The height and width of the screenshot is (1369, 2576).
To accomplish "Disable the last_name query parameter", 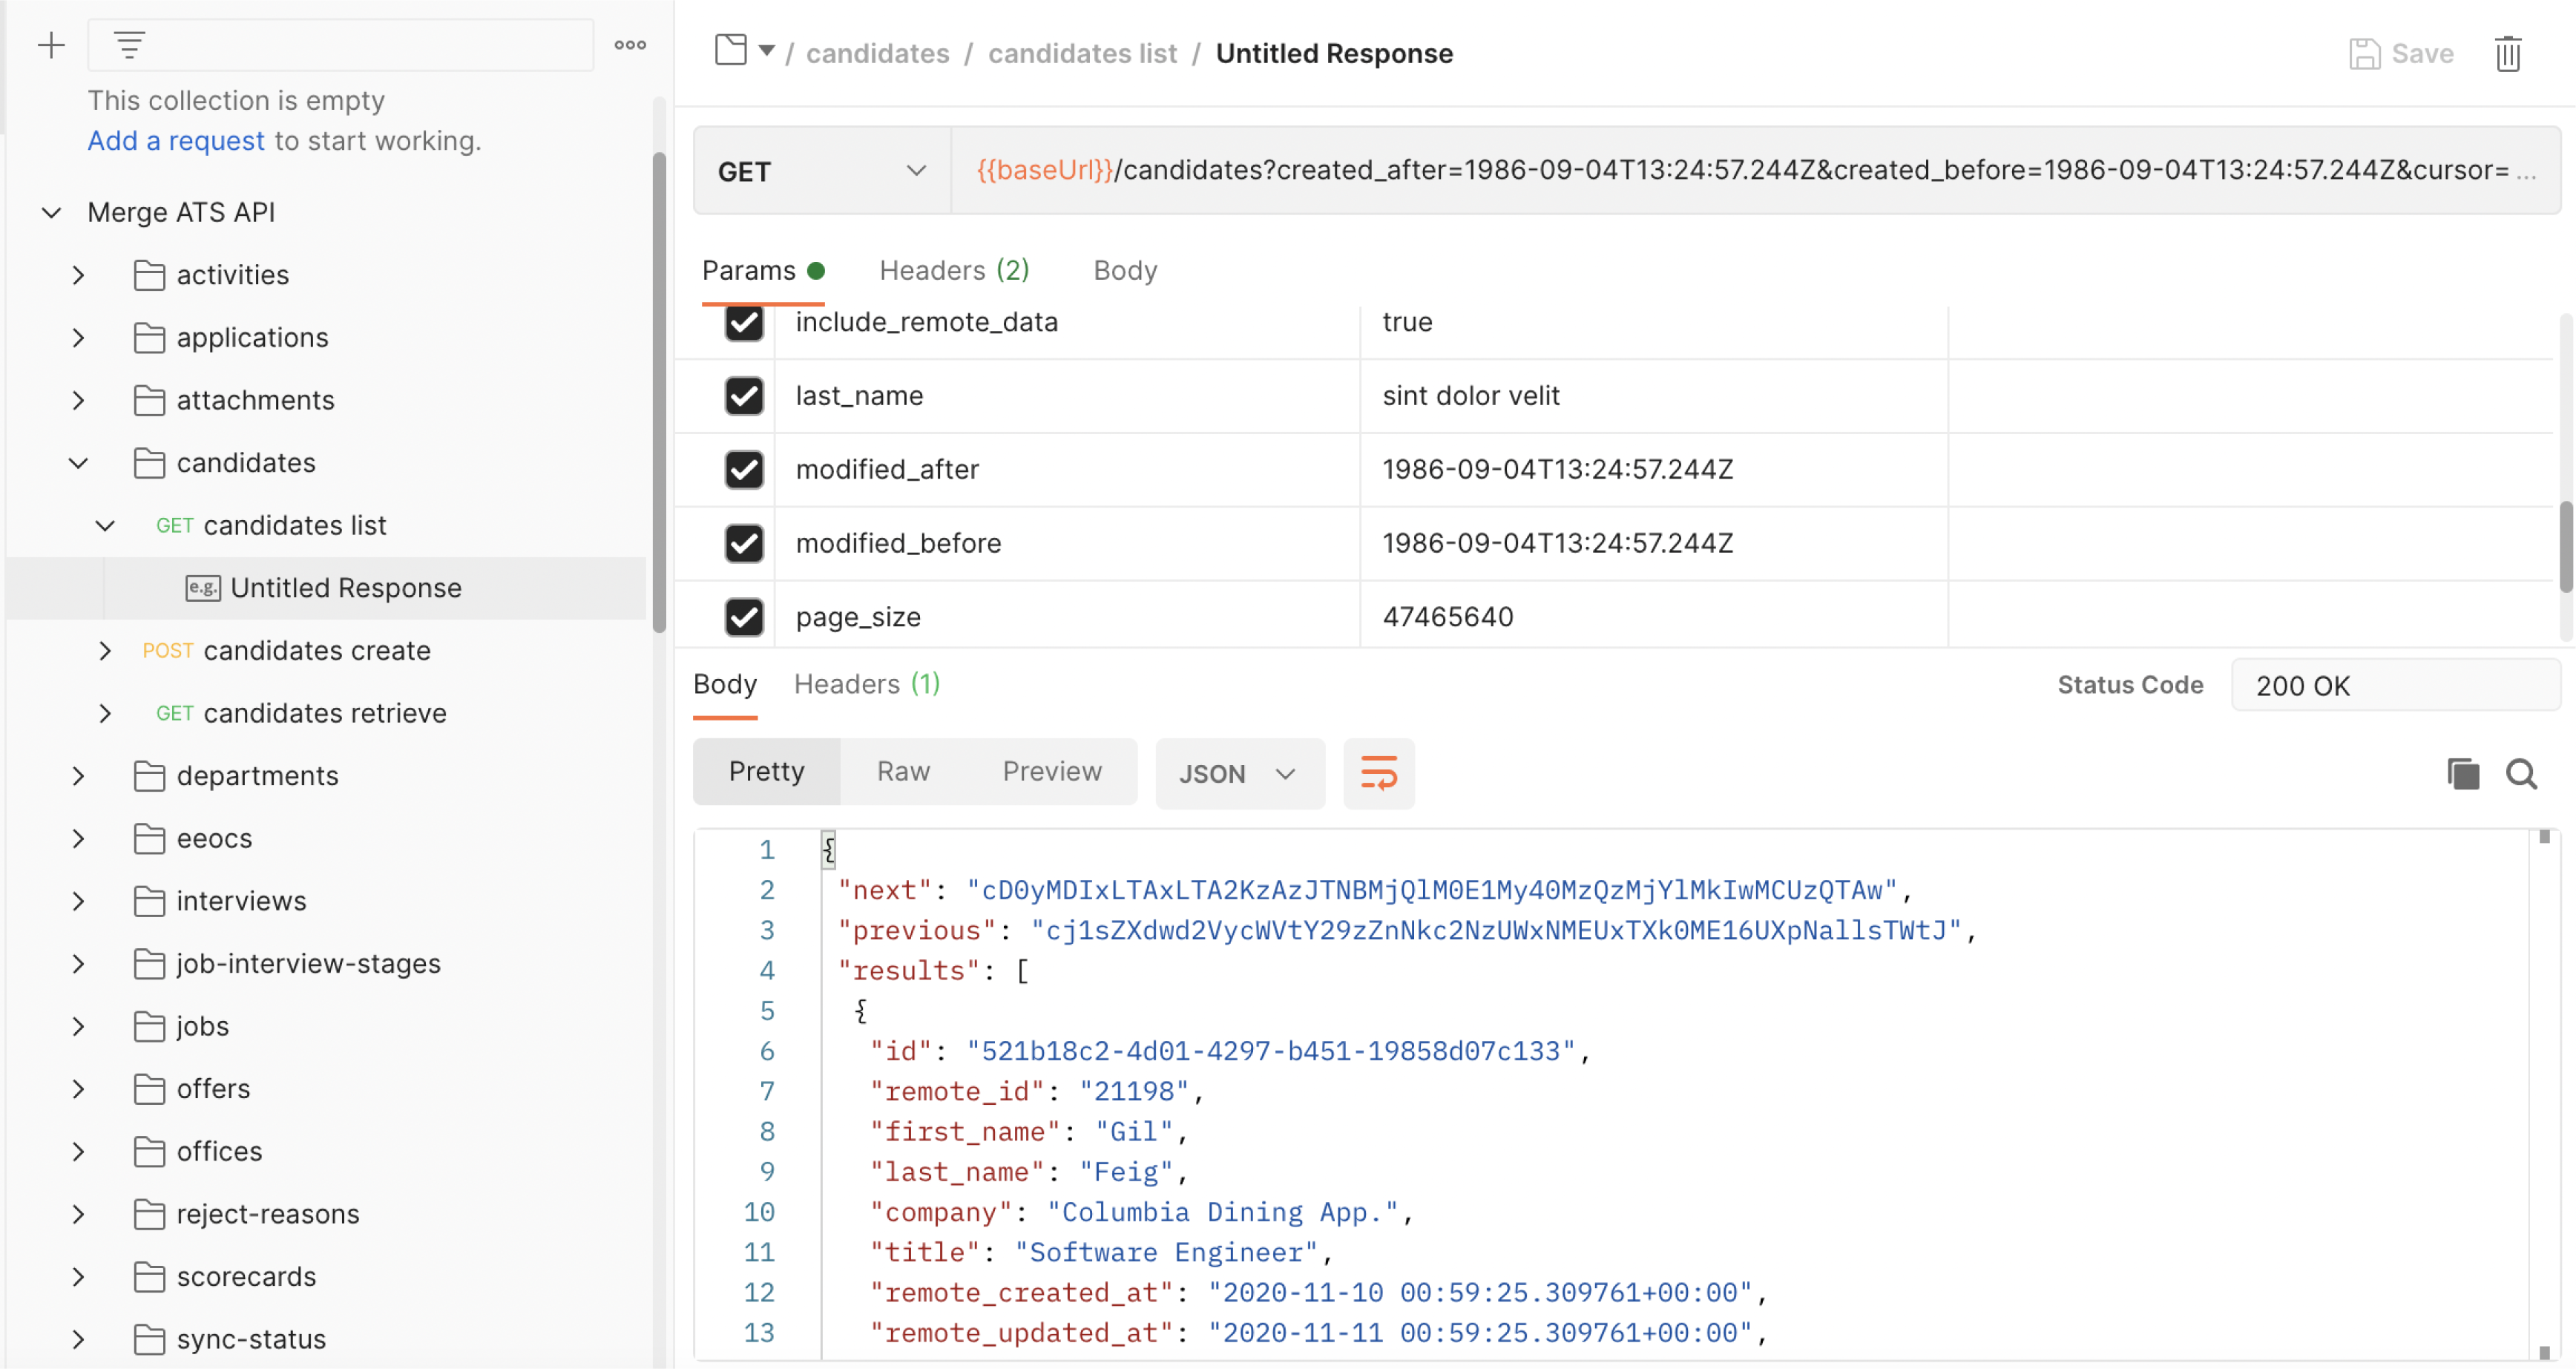I will pyautogui.click(x=744, y=396).
